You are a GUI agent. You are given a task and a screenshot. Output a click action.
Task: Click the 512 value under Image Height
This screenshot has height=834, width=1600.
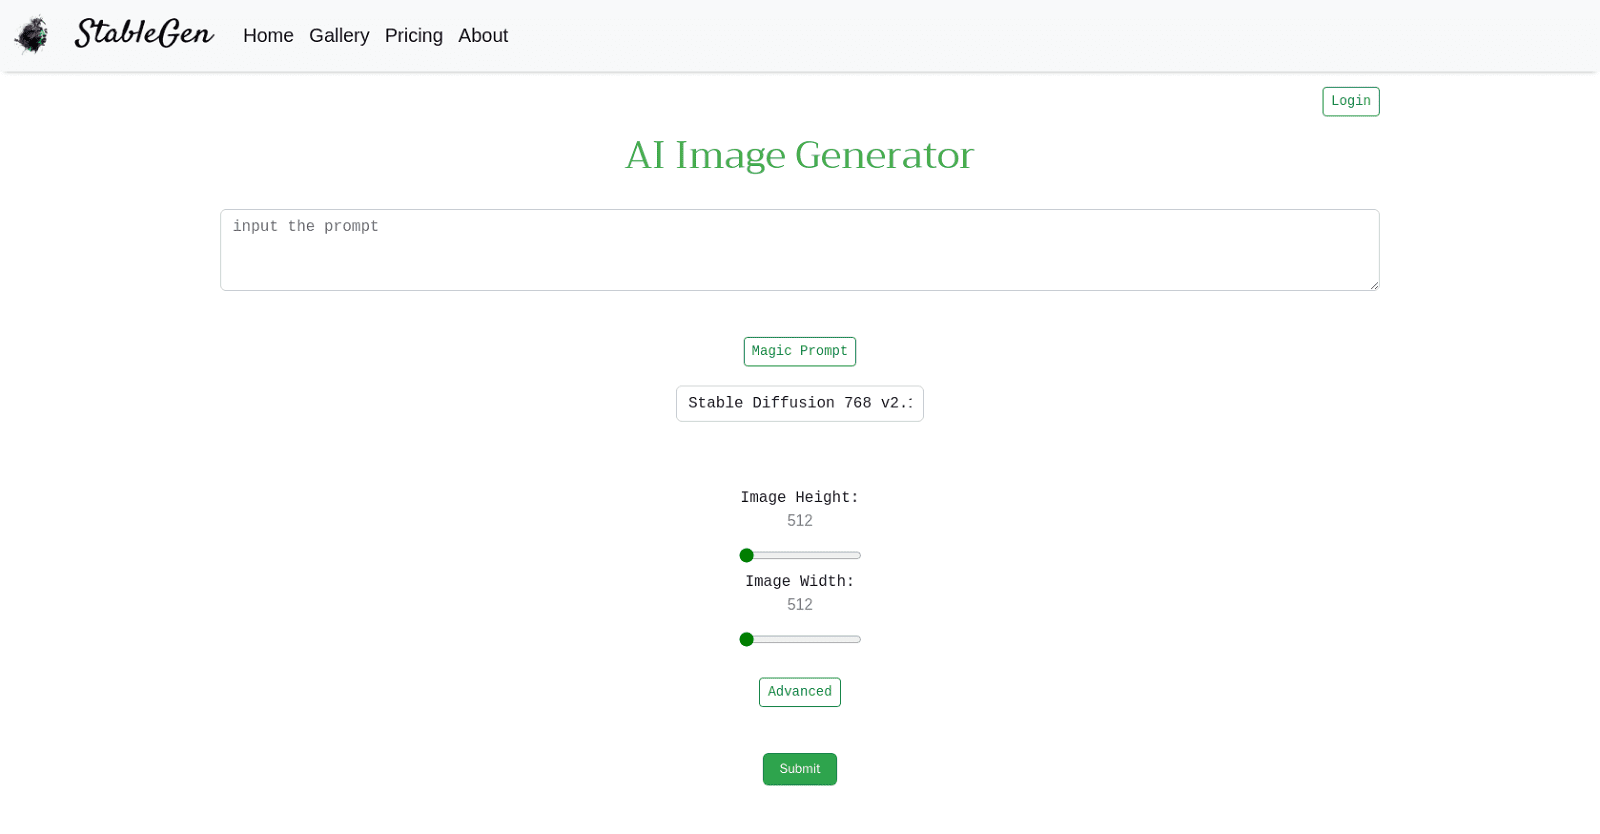pyautogui.click(x=799, y=521)
